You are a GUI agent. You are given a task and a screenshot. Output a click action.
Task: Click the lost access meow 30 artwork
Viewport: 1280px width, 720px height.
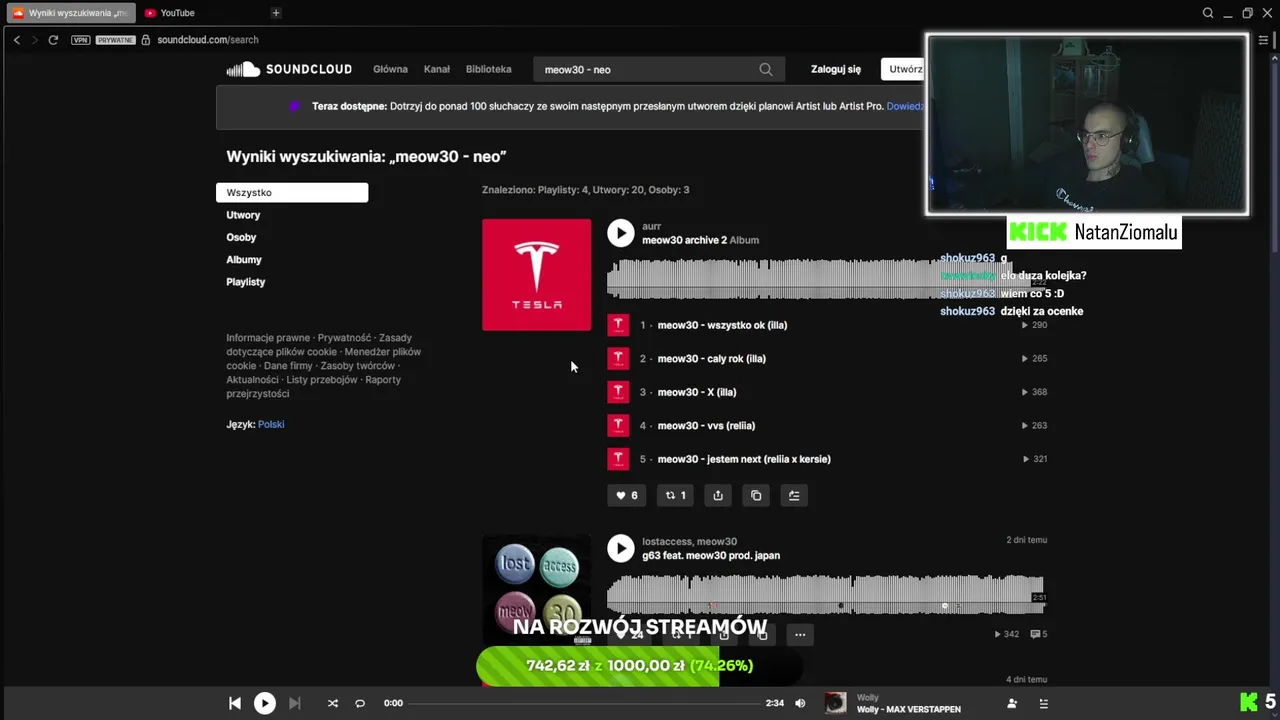click(x=537, y=590)
